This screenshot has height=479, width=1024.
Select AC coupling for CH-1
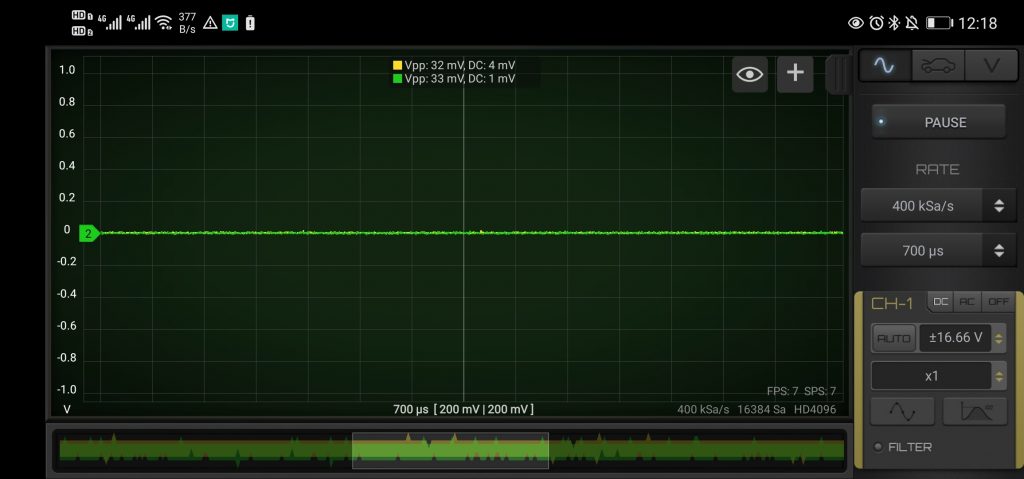pyautogui.click(x=967, y=302)
